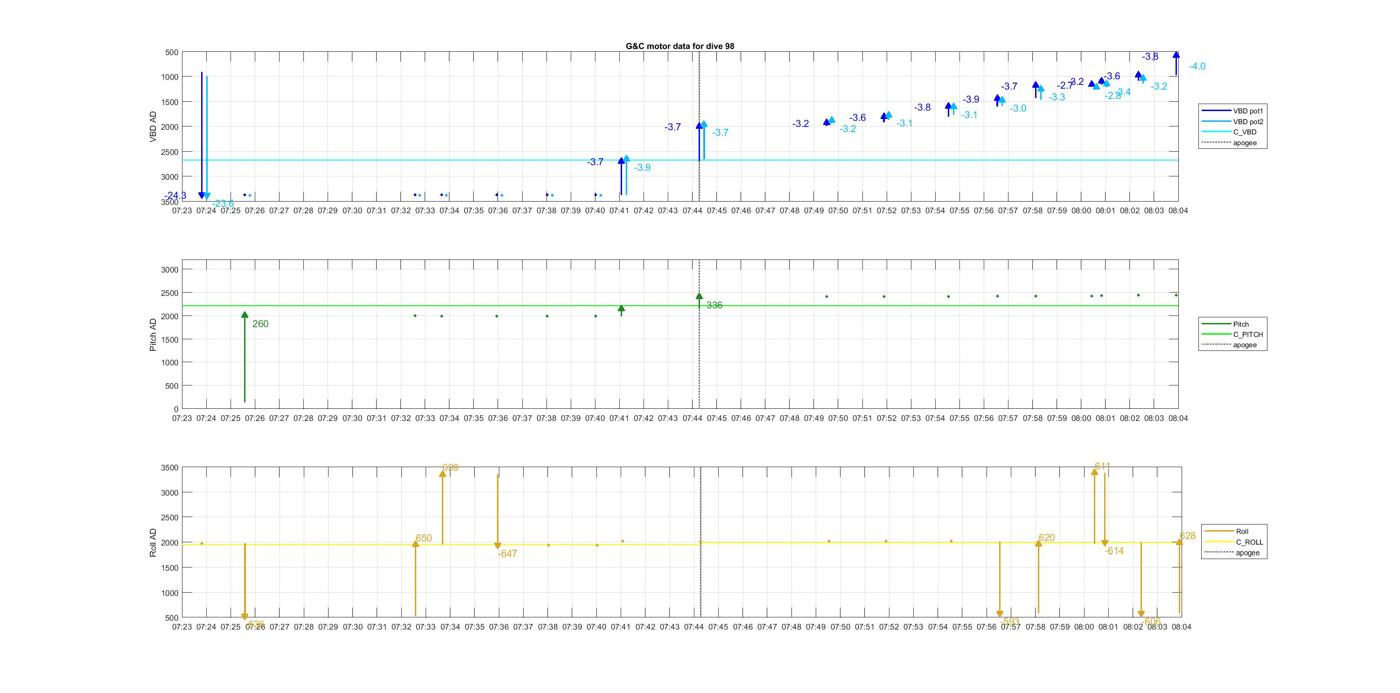
Task: Click the green pitch arrow labeled 260
Action: point(245,357)
